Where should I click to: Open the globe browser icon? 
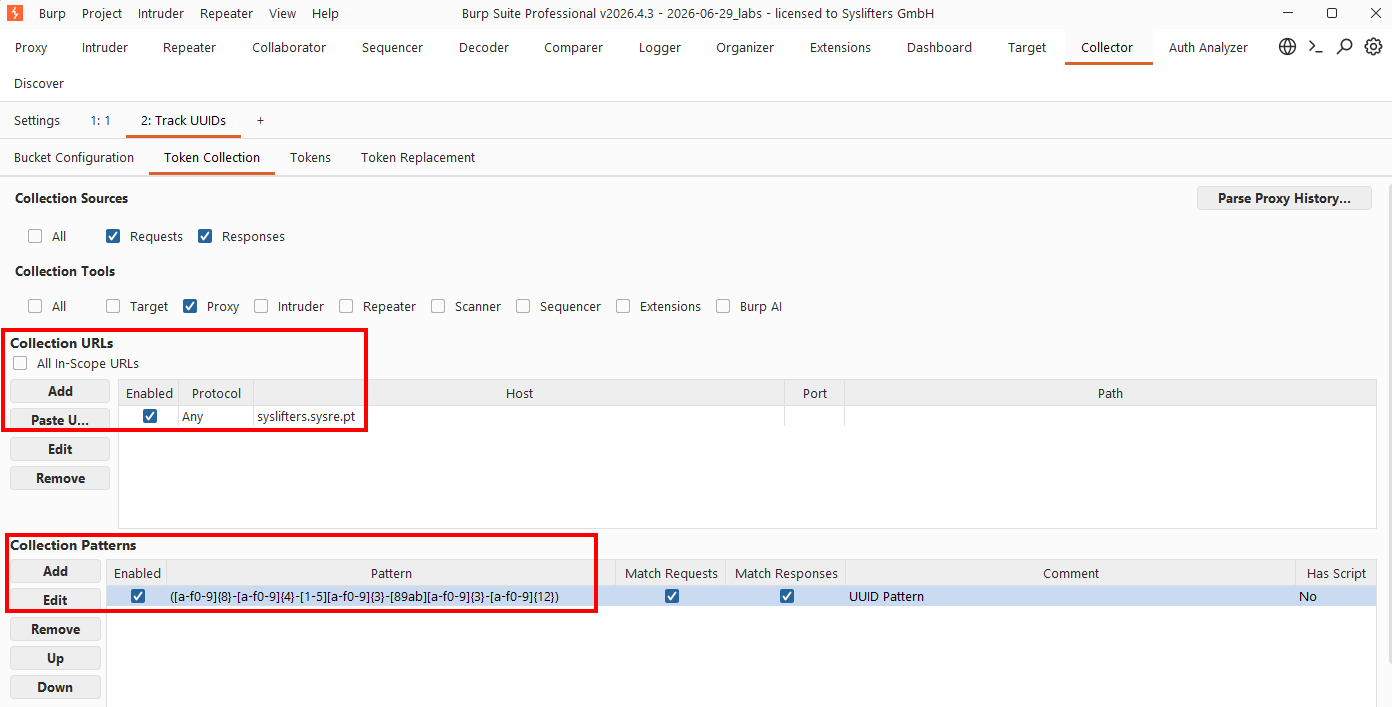(1288, 47)
